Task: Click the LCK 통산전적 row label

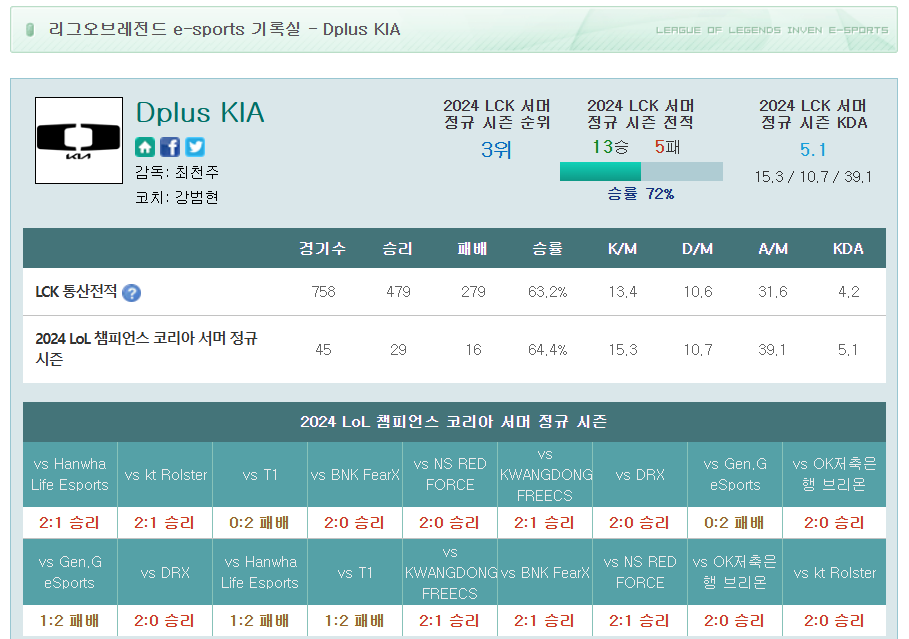Action: tap(76, 292)
